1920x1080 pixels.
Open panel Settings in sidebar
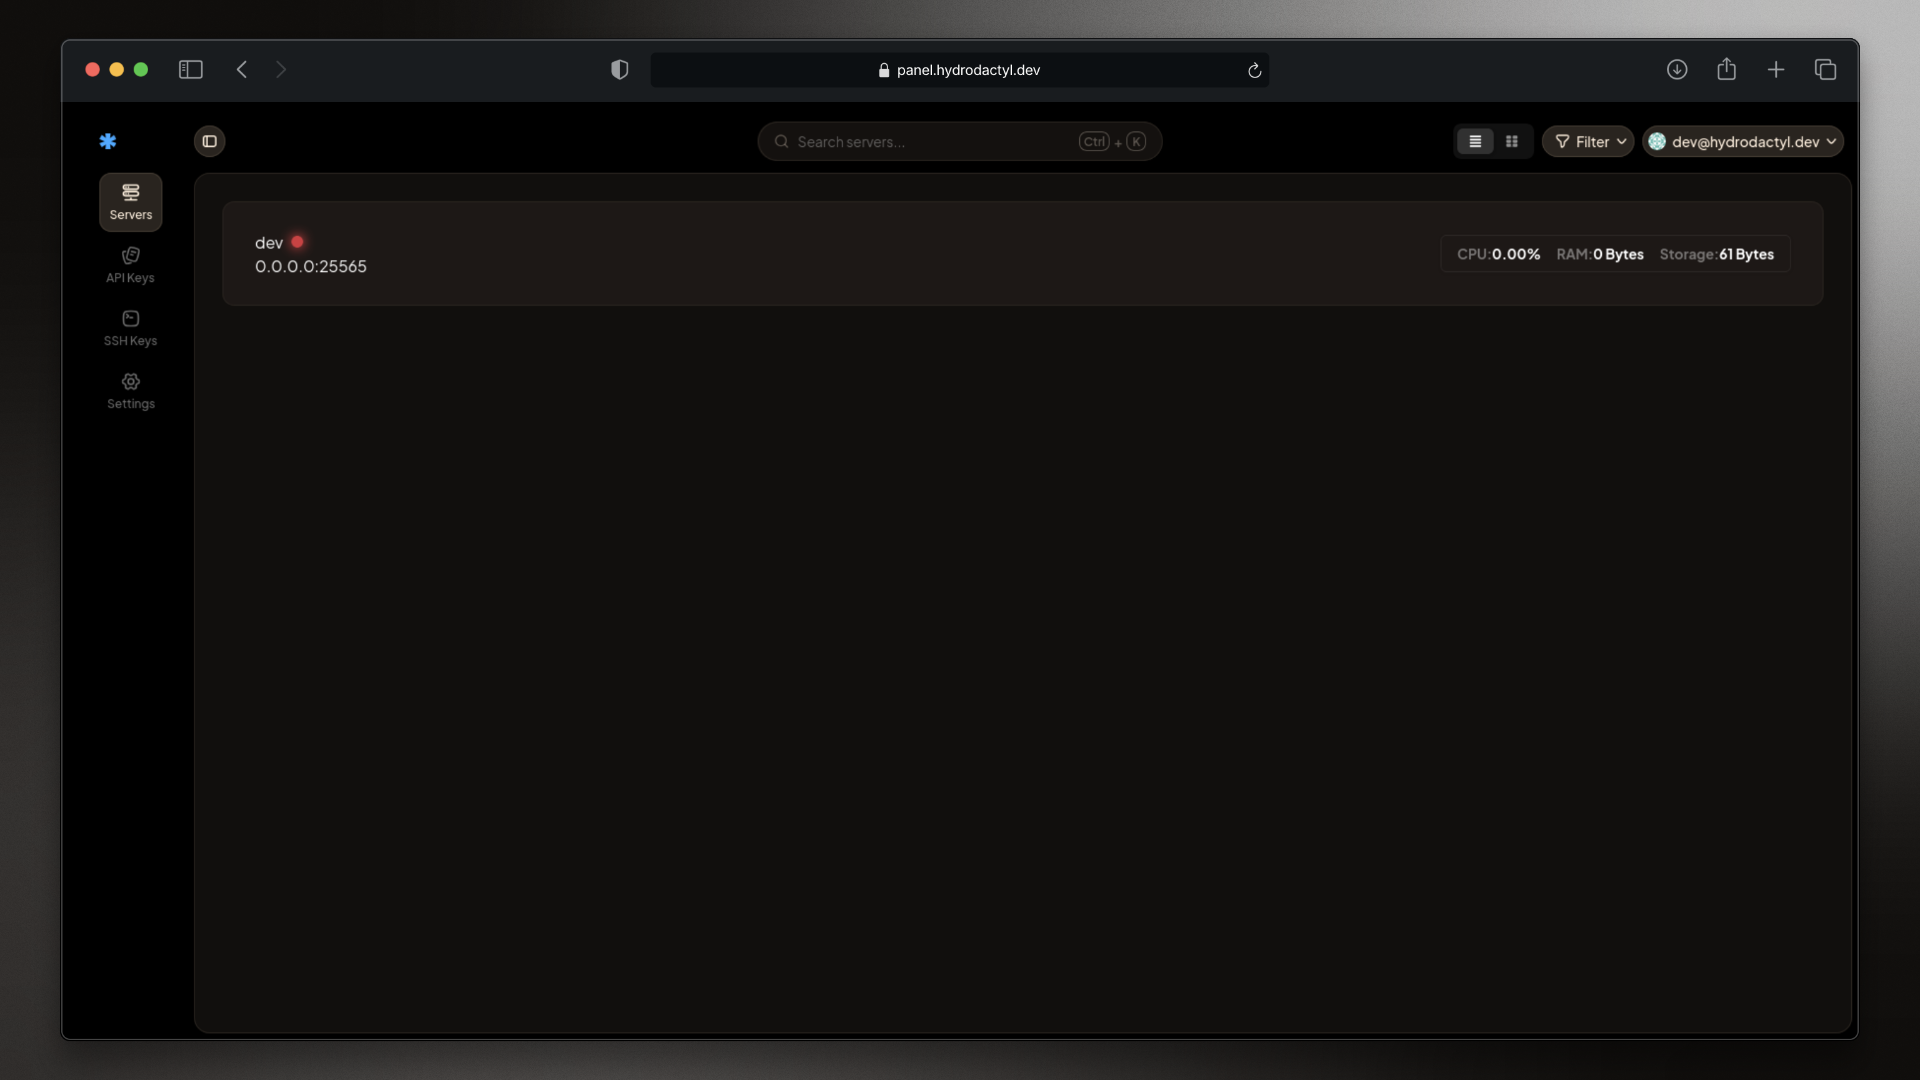pyautogui.click(x=131, y=391)
